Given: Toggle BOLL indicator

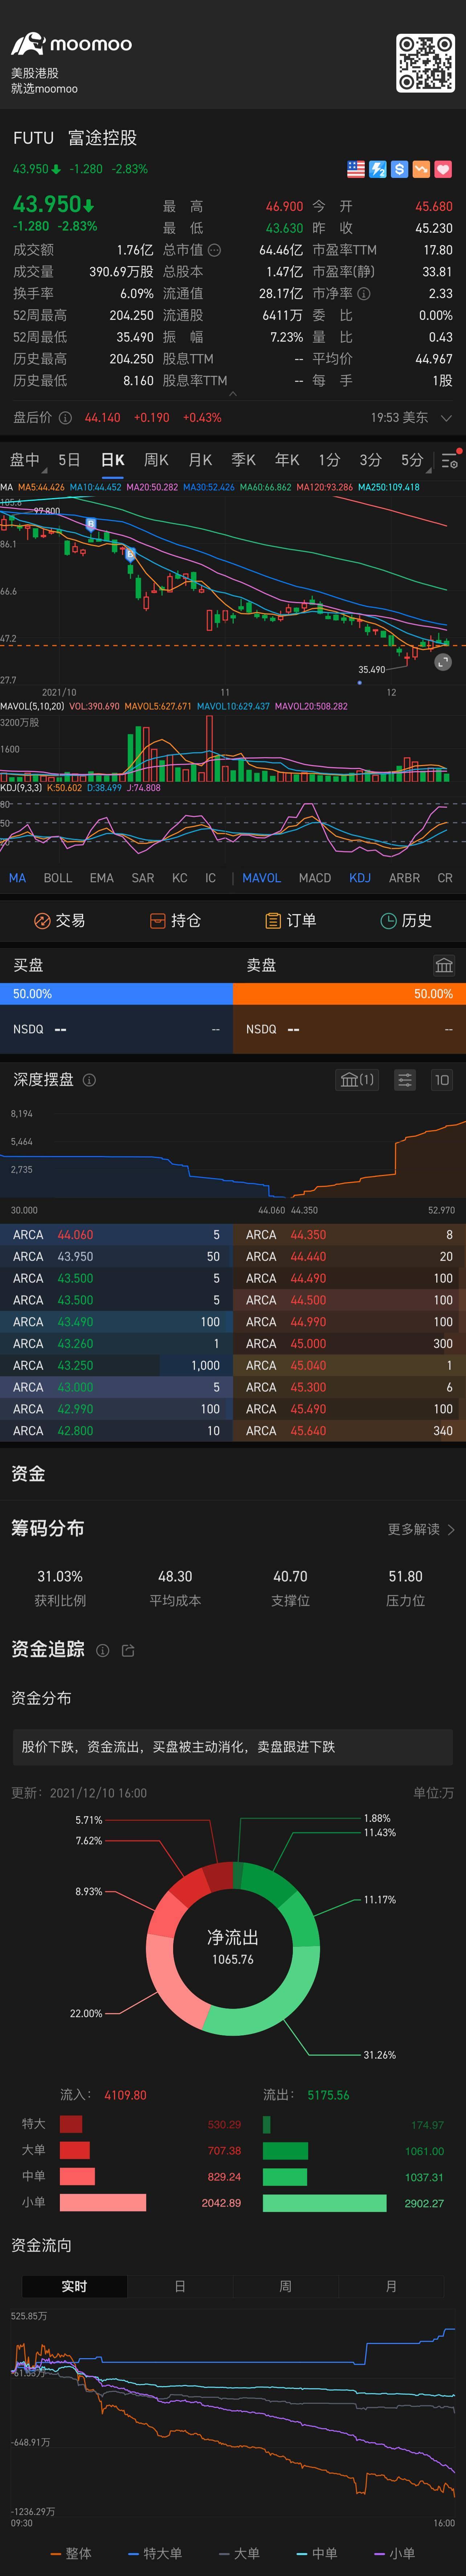Looking at the screenshot, I should (58, 878).
